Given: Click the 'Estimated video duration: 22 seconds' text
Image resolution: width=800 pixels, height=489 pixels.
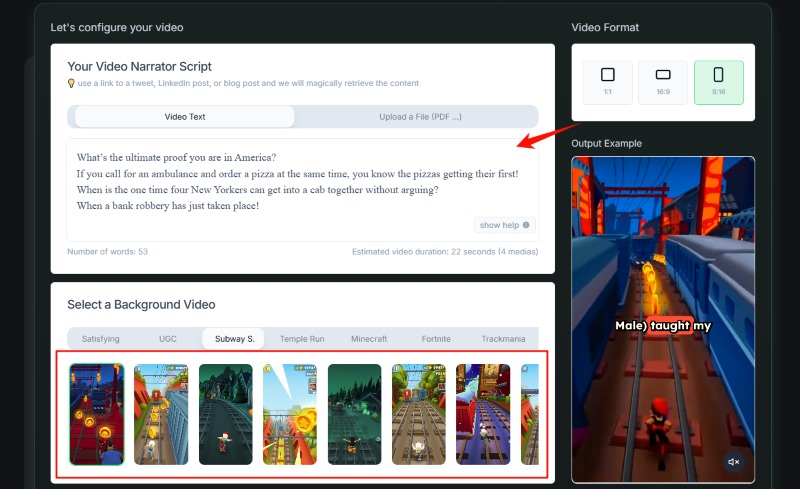Looking at the screenshot, I should (423, 252).
